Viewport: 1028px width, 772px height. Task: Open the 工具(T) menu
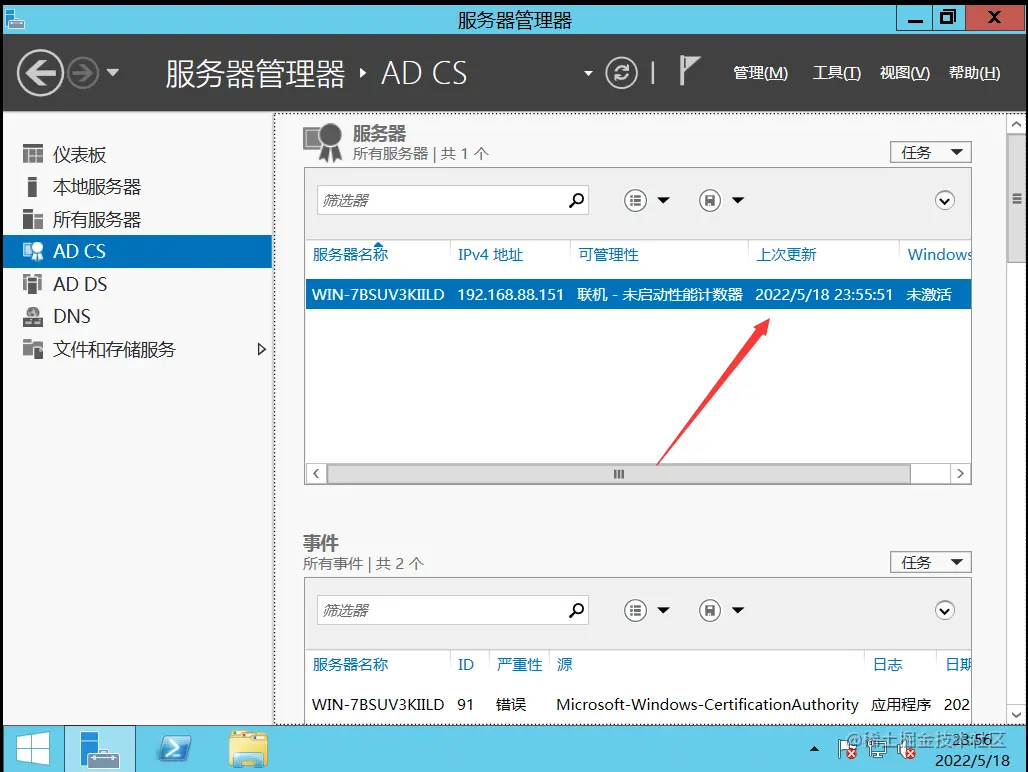pyautogui.click(x=837, y=73)
